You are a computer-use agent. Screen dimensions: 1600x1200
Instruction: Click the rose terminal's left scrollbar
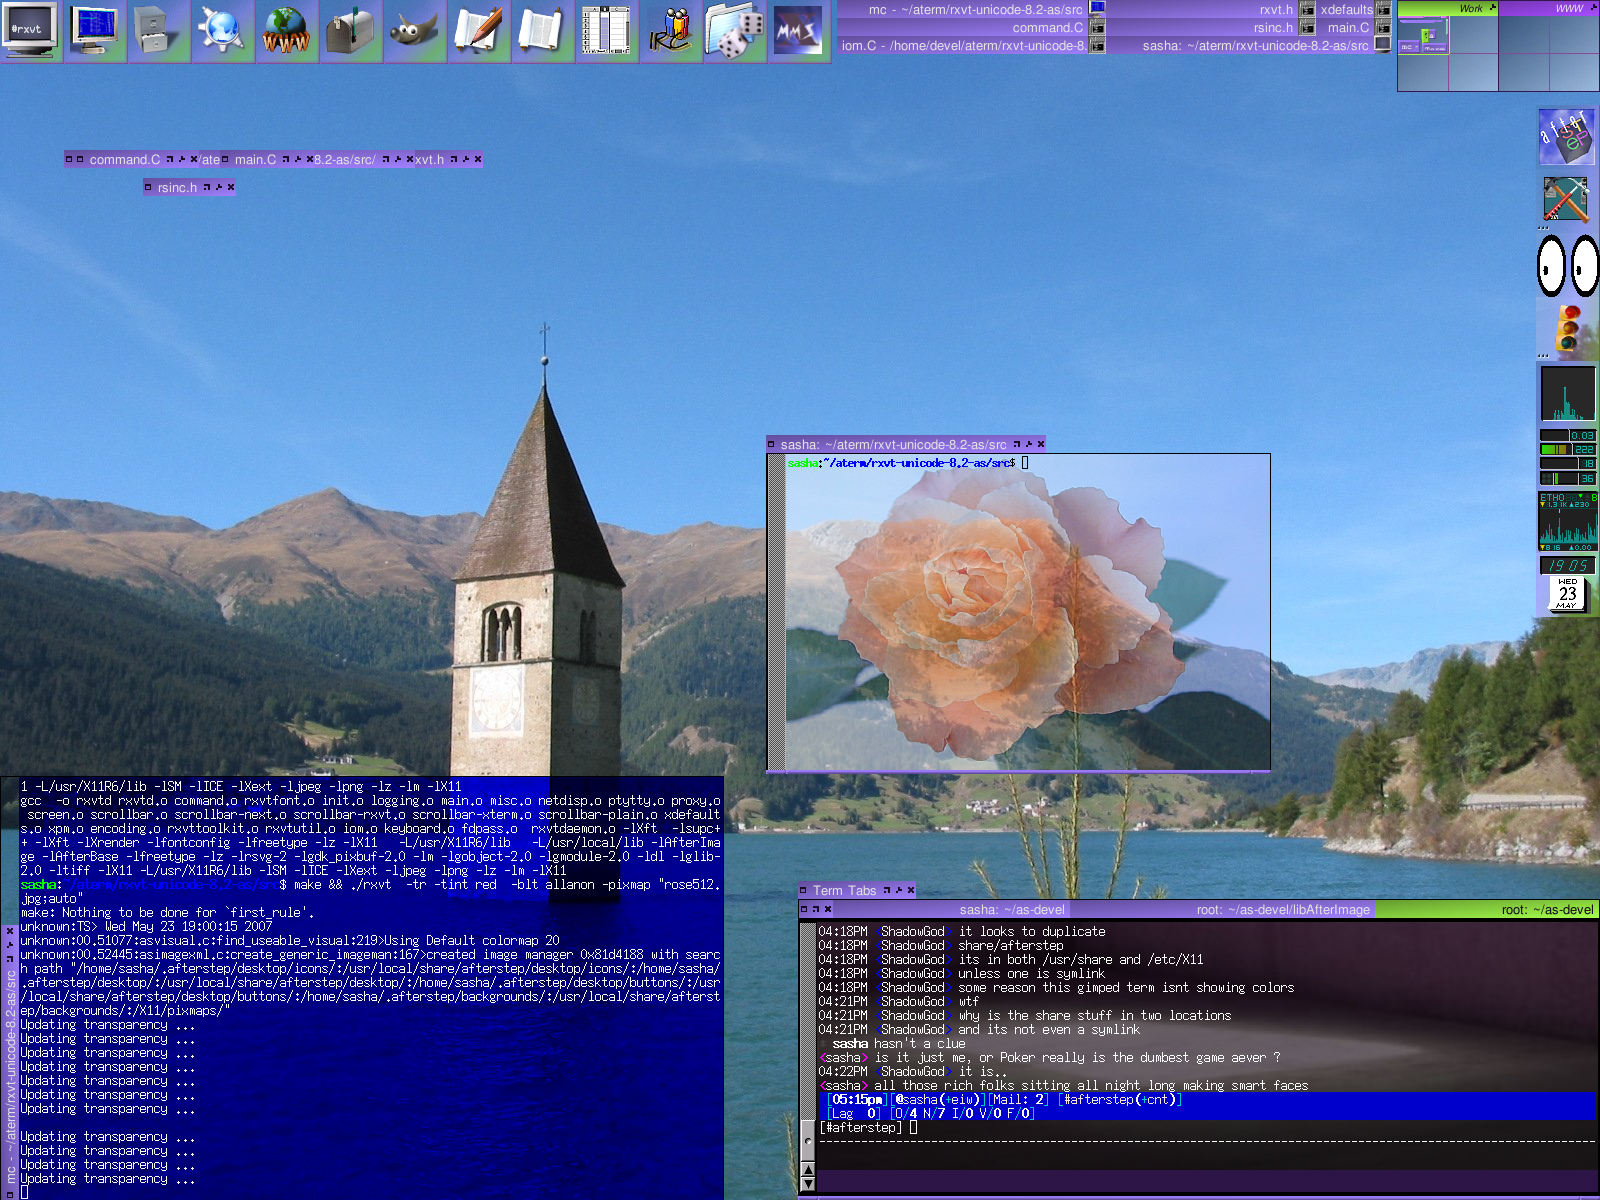pyautogui.click(x=776, y=612)
